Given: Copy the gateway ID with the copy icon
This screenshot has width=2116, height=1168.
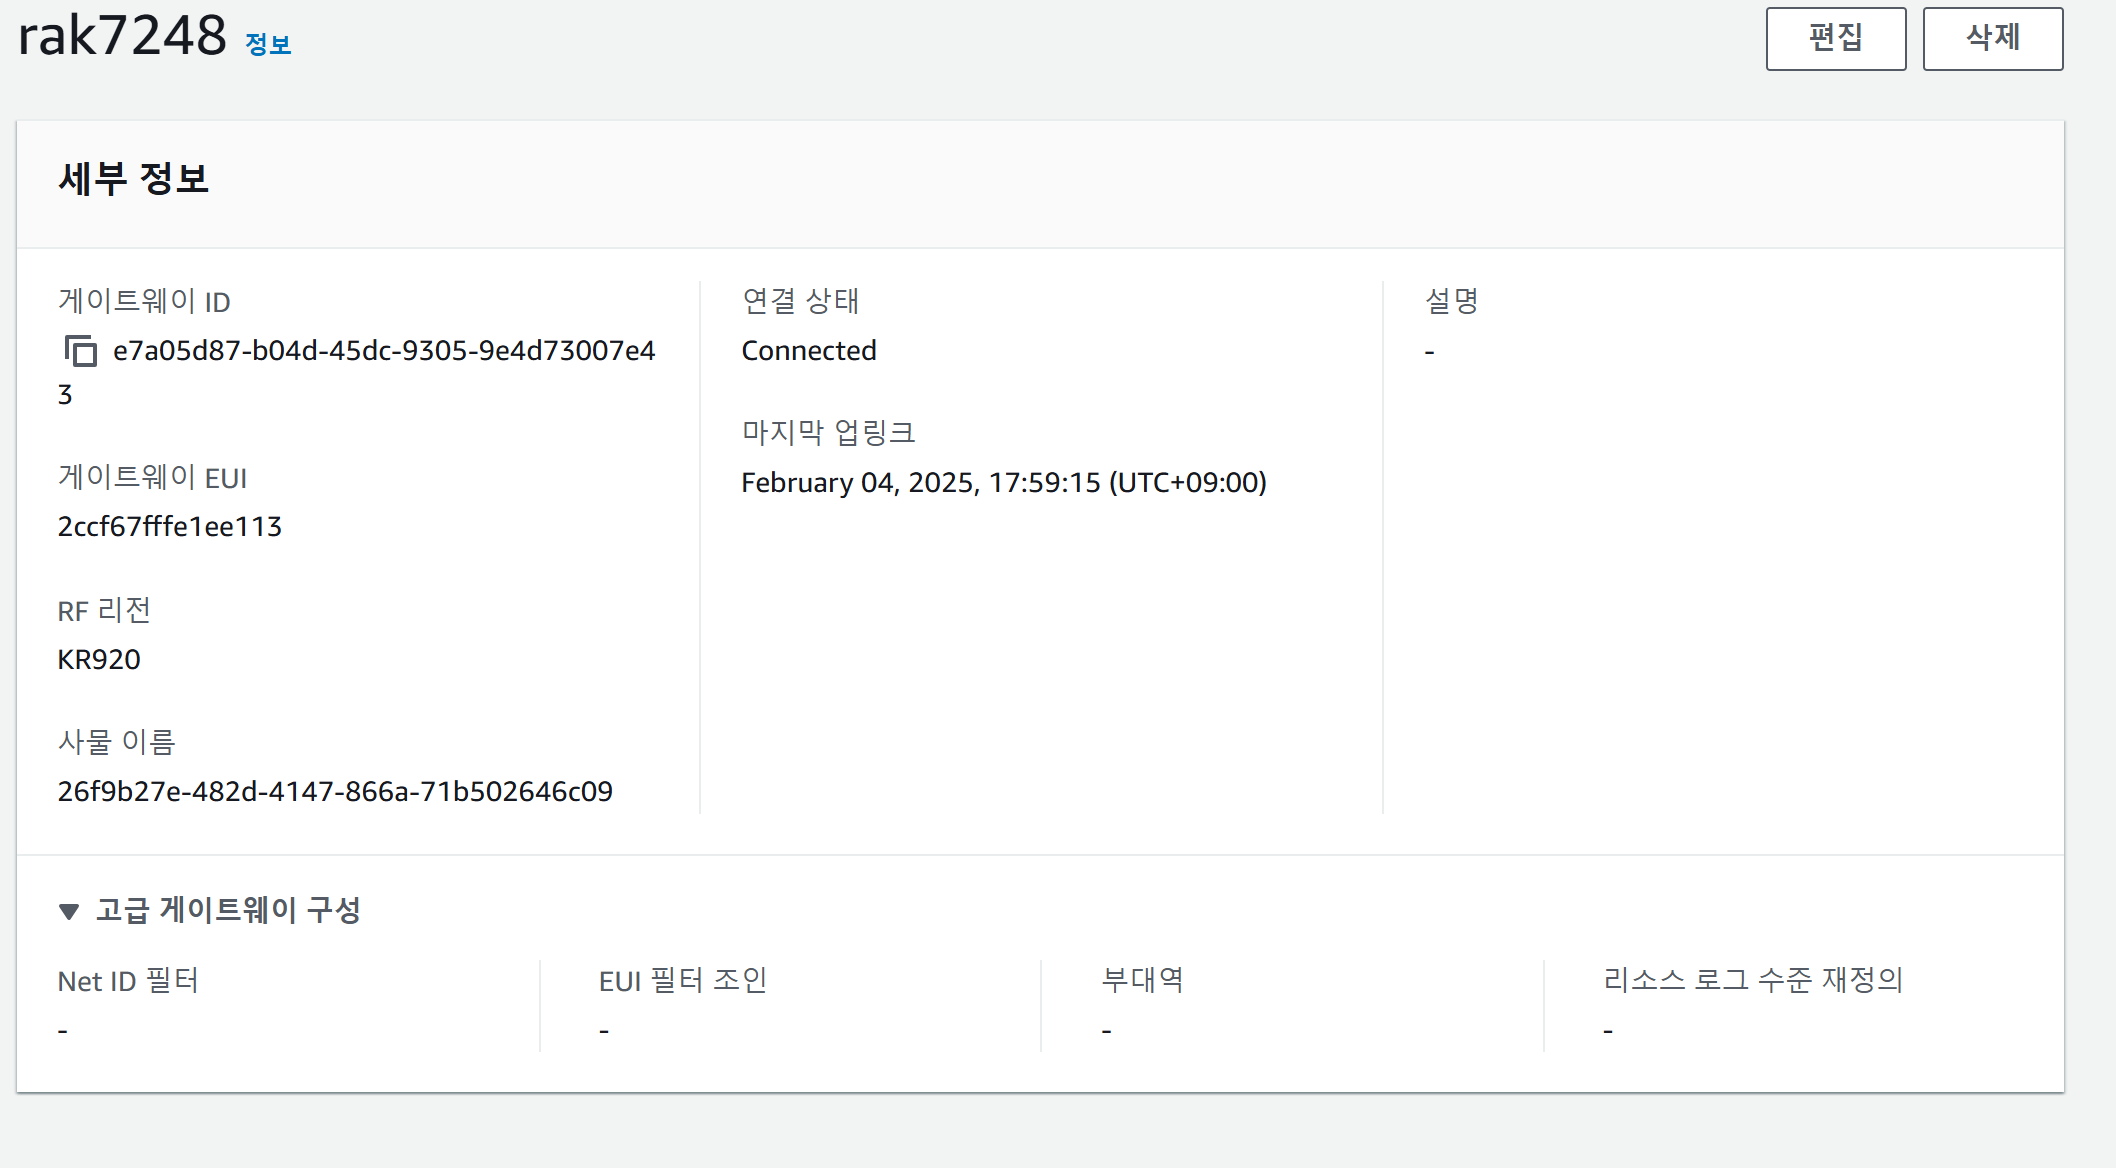Looking at the screenshot, I should point(81,351).
